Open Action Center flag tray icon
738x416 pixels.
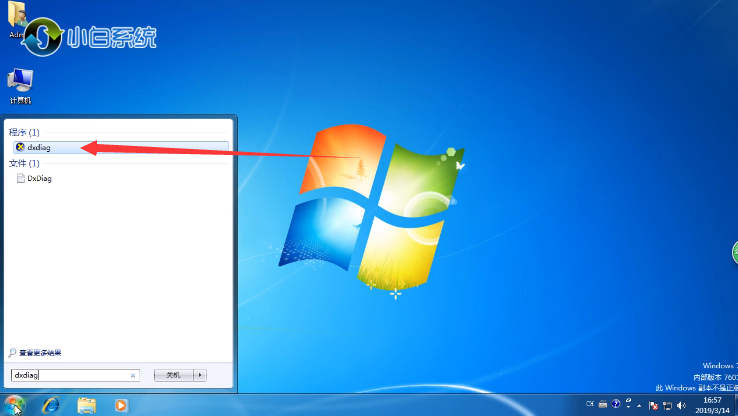[653, 405]
